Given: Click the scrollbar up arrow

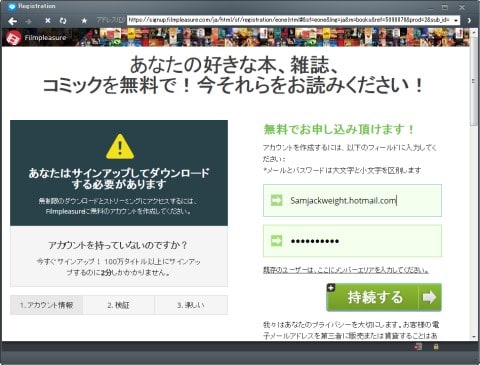Looking at the screenshot, I should tap(474, 33).
